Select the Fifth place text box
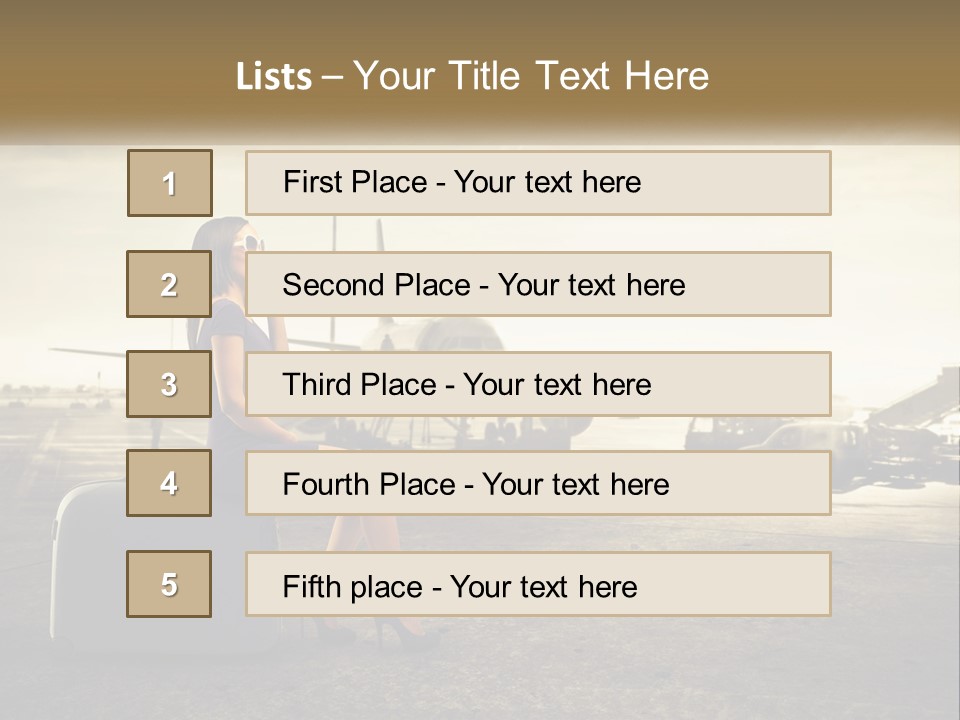This screenshot has height=720, width=960. click(x=538, y=584)
